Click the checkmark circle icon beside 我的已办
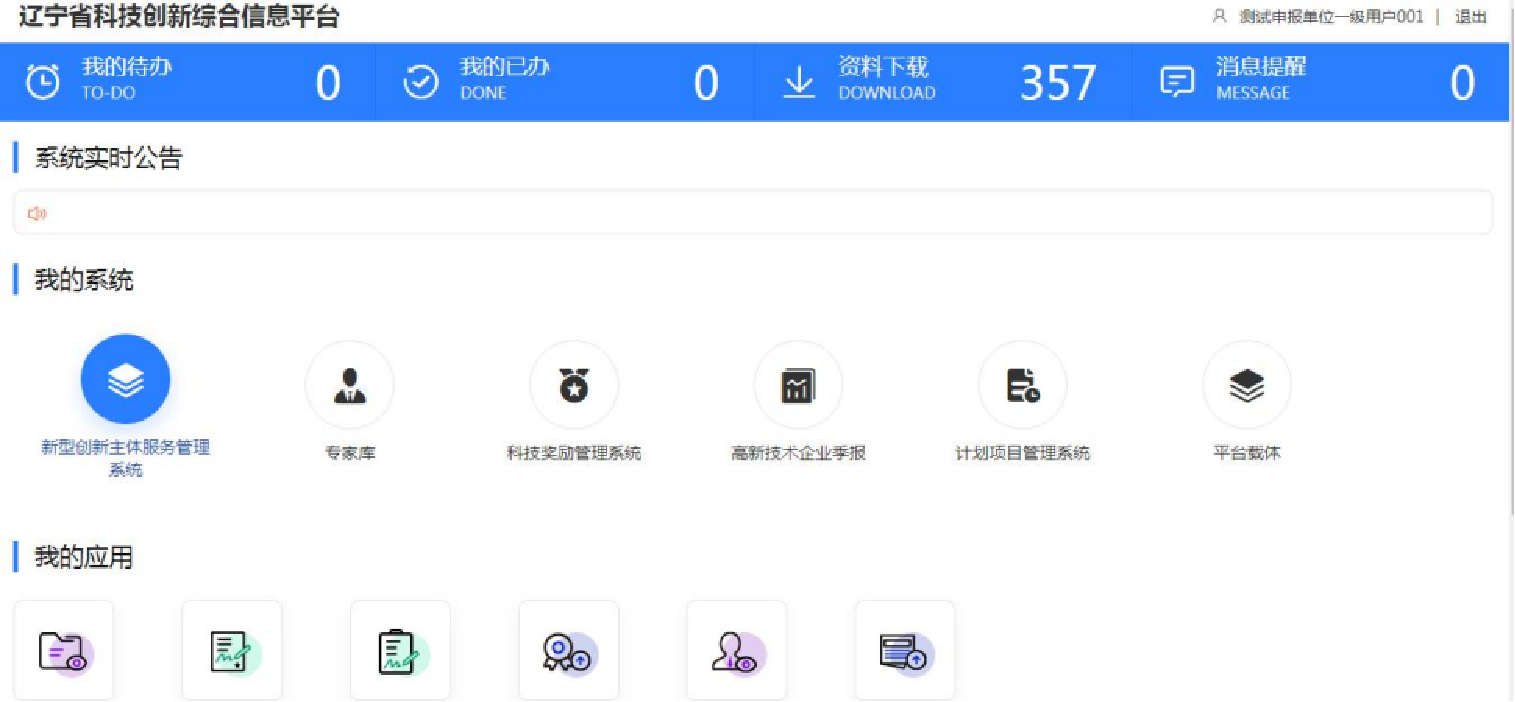Viewport: 1515px width, 702px height. (420, 82)
